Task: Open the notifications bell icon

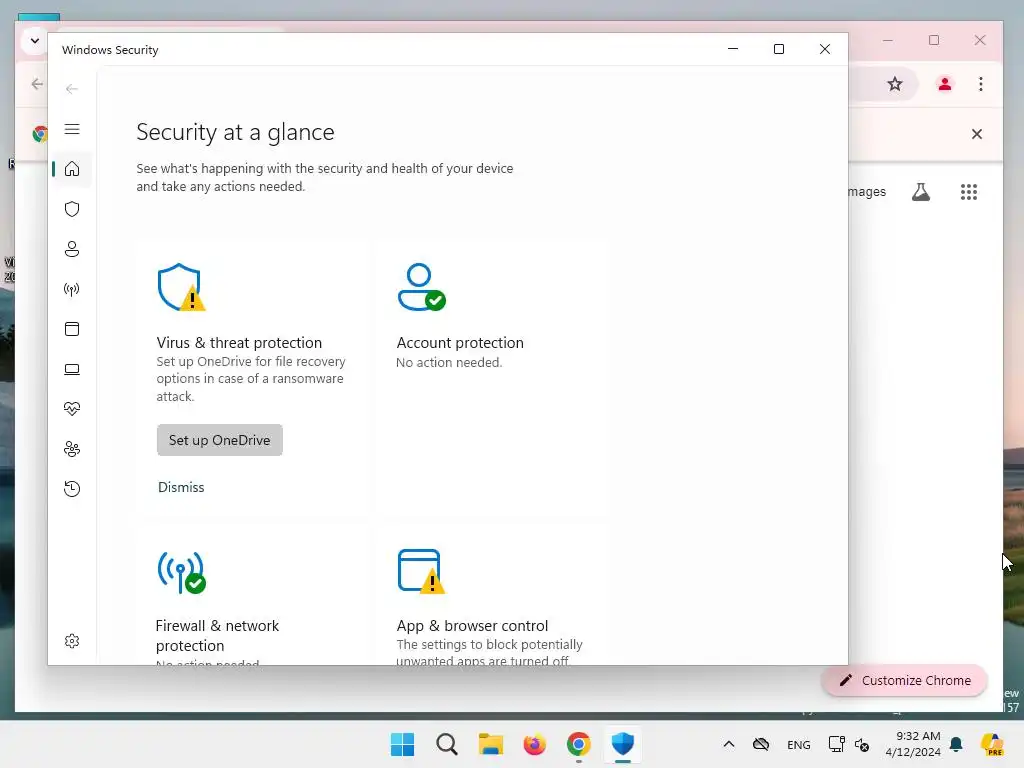Action: [956, 744]
